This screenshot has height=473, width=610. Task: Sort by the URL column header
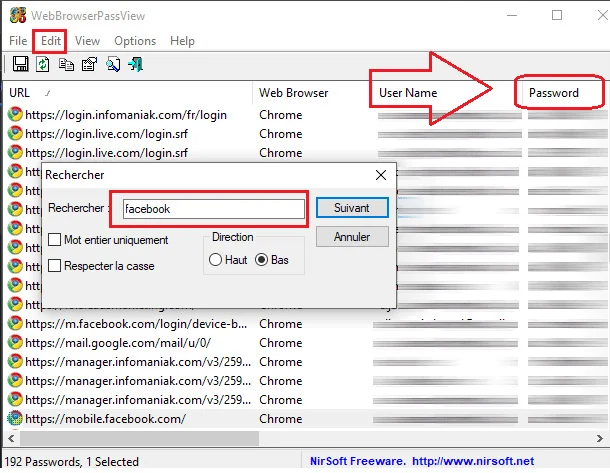tap(127, 93)
